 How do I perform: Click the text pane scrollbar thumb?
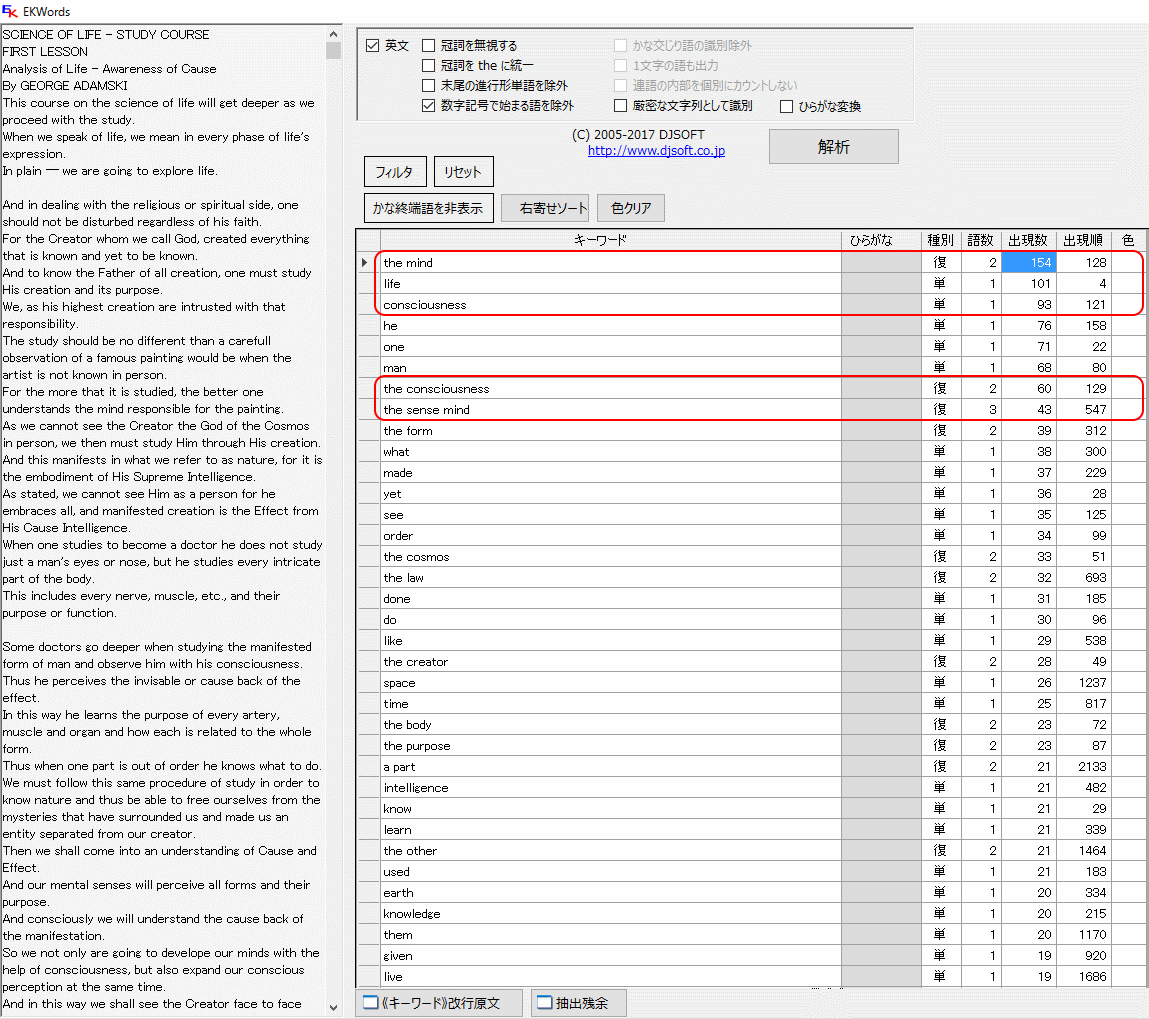pos(333,50)
